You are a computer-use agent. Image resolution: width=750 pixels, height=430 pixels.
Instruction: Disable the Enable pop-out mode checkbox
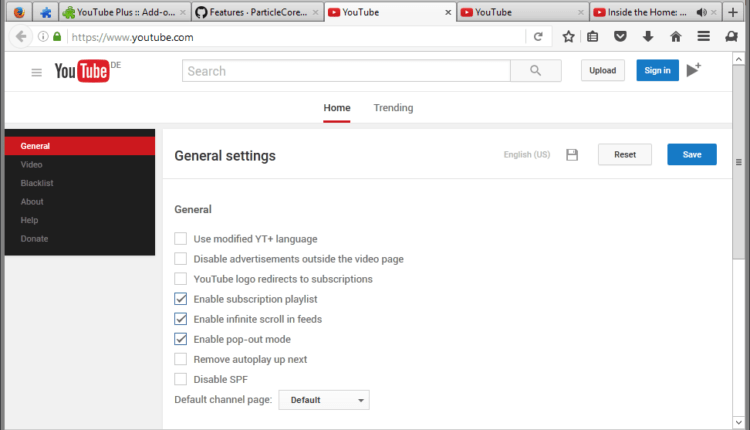coord(180,339)
